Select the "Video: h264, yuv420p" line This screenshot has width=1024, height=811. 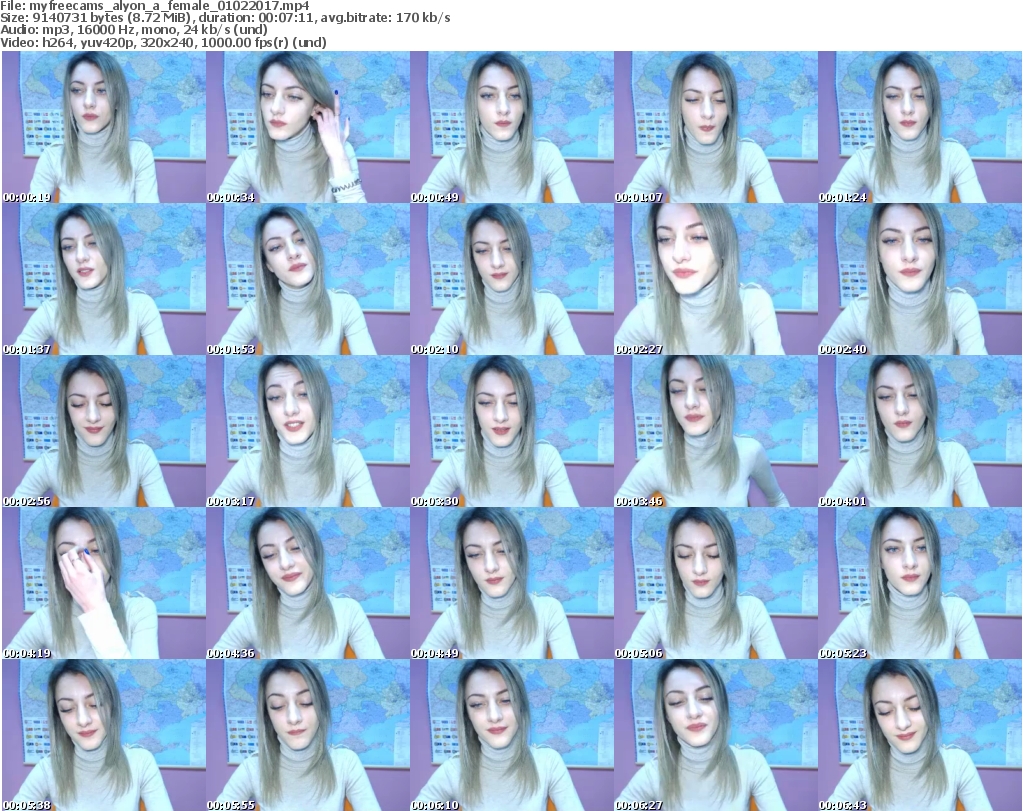163,42
